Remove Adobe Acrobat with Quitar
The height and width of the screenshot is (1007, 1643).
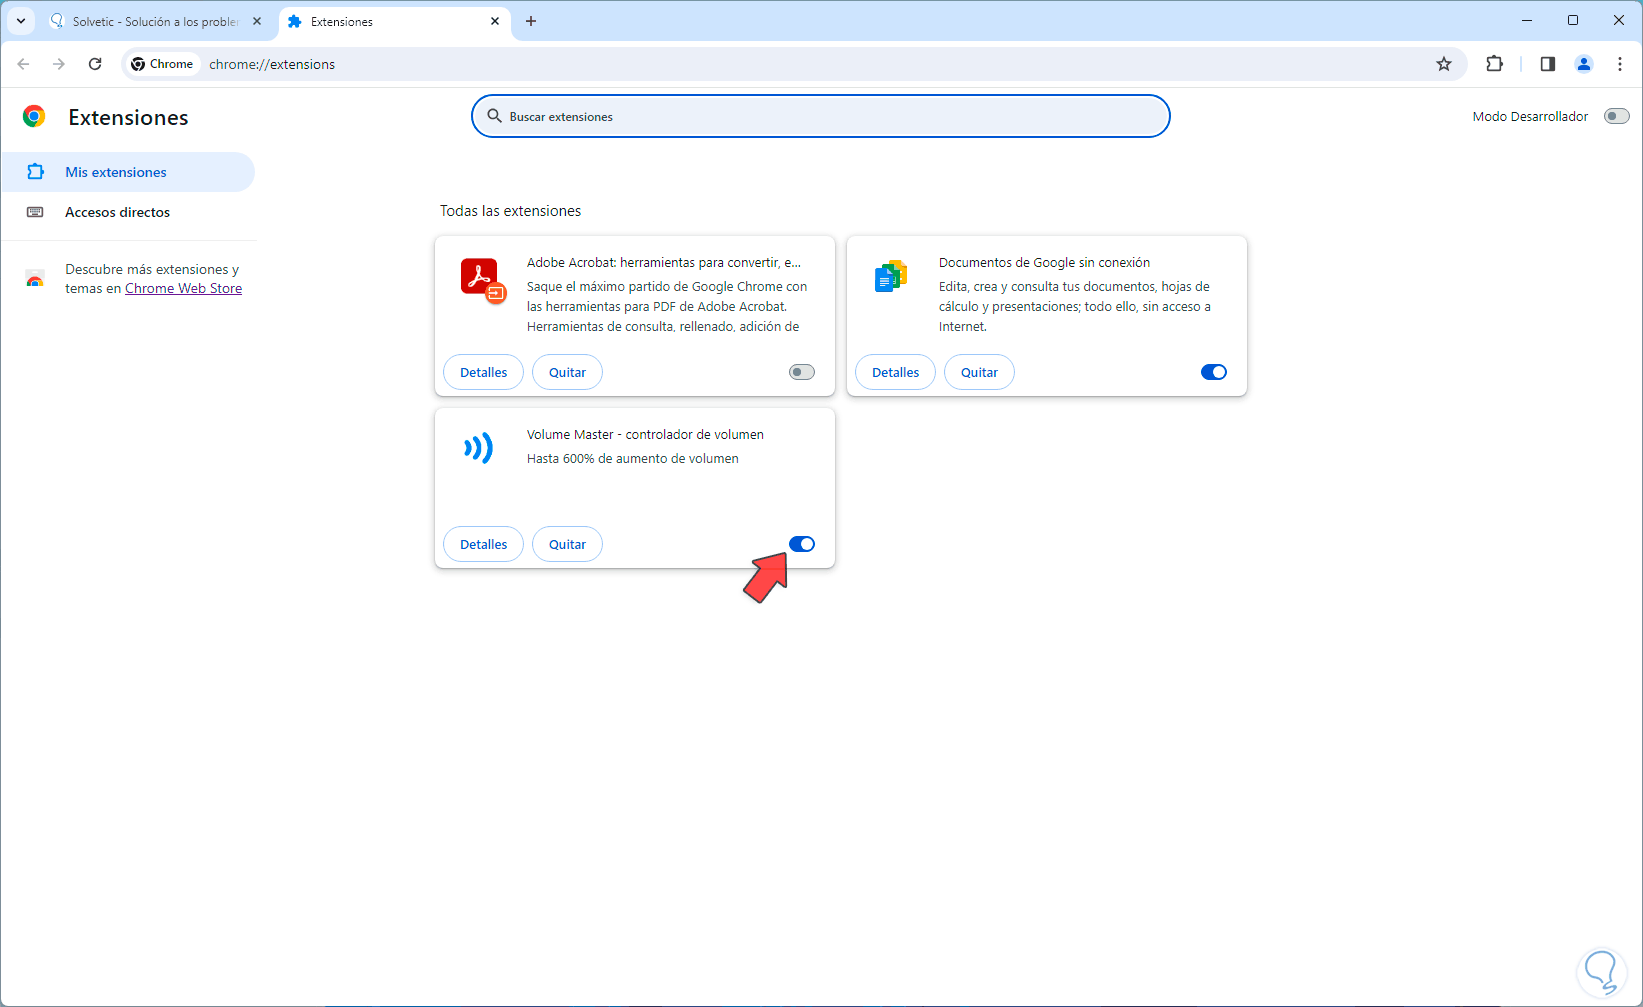(x=567, y=372)
